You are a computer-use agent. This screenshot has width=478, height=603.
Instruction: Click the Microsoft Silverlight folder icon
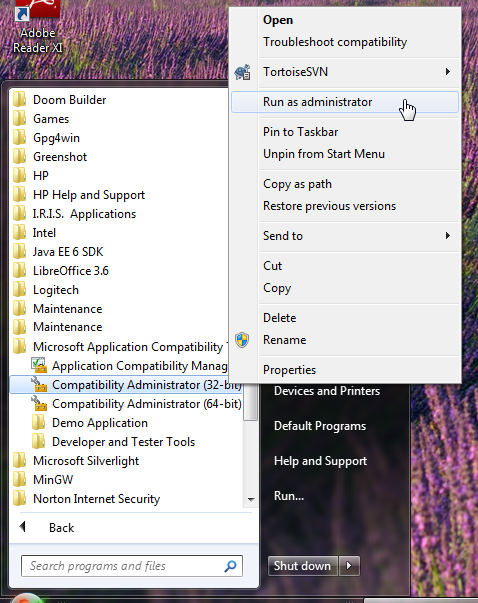20,460
